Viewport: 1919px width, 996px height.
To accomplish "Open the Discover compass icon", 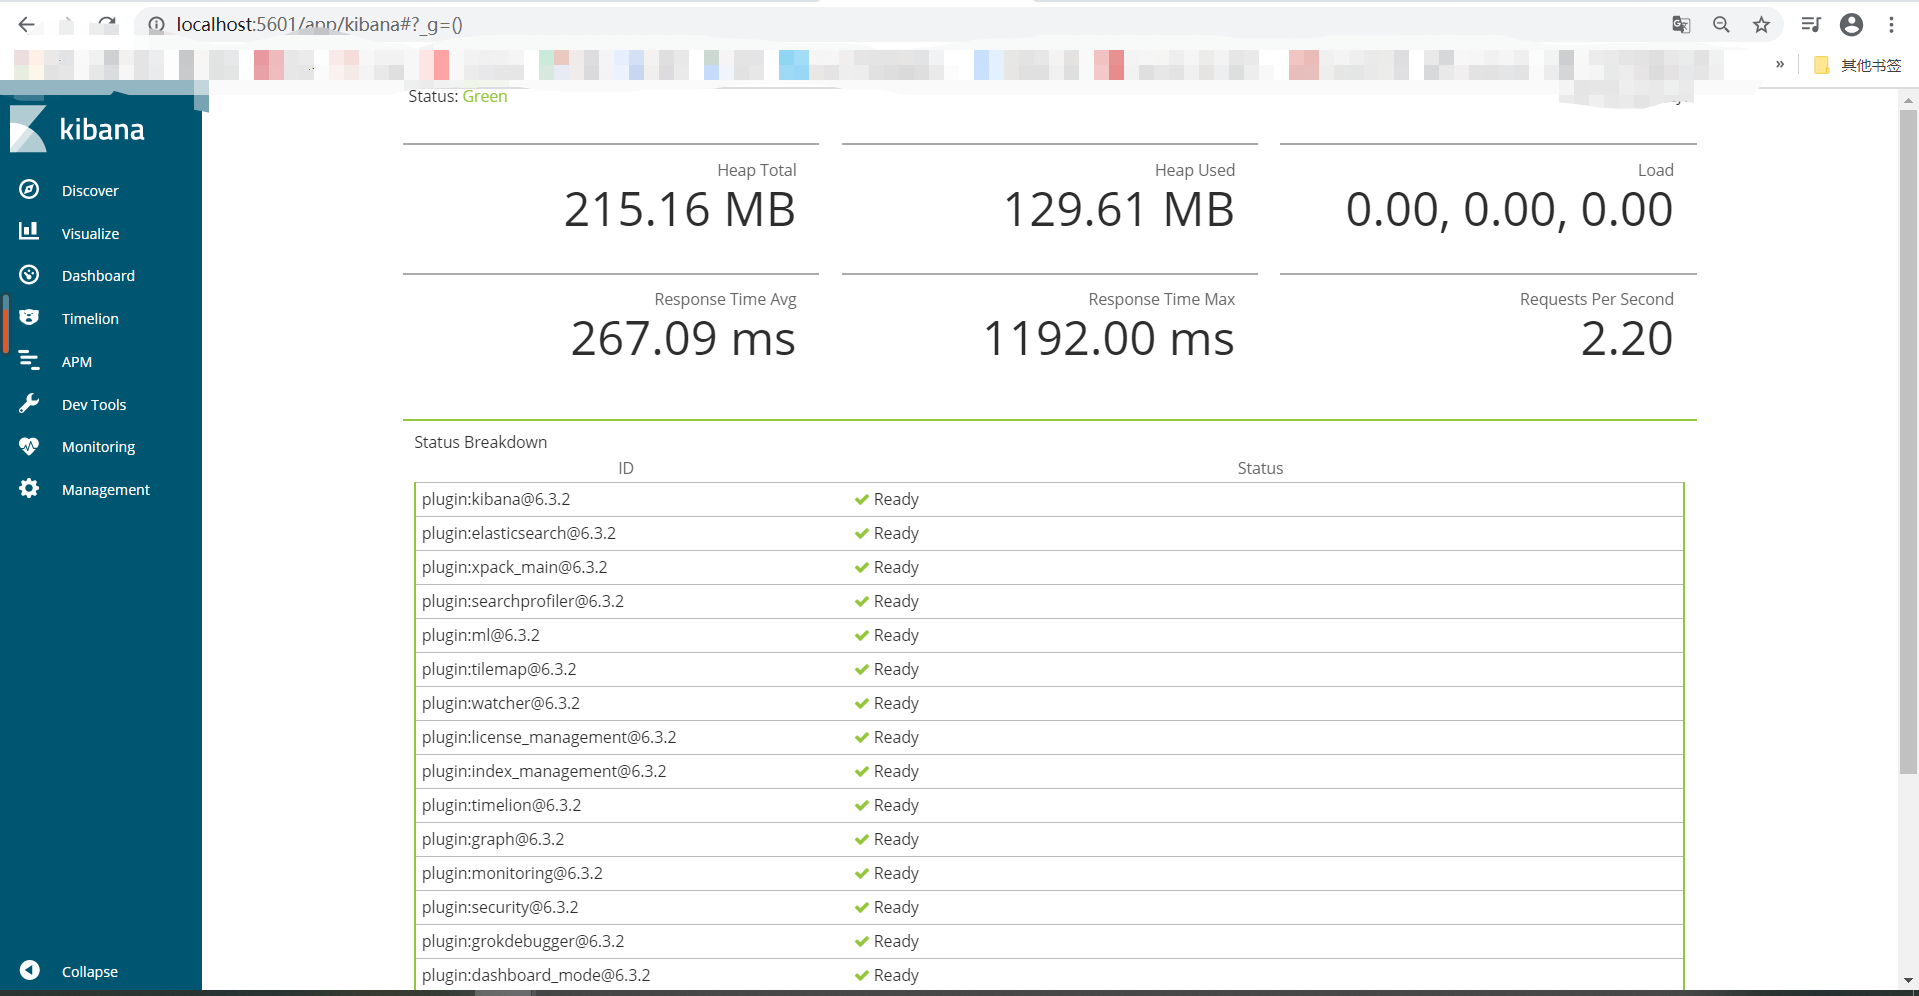I will pos(29,189).
